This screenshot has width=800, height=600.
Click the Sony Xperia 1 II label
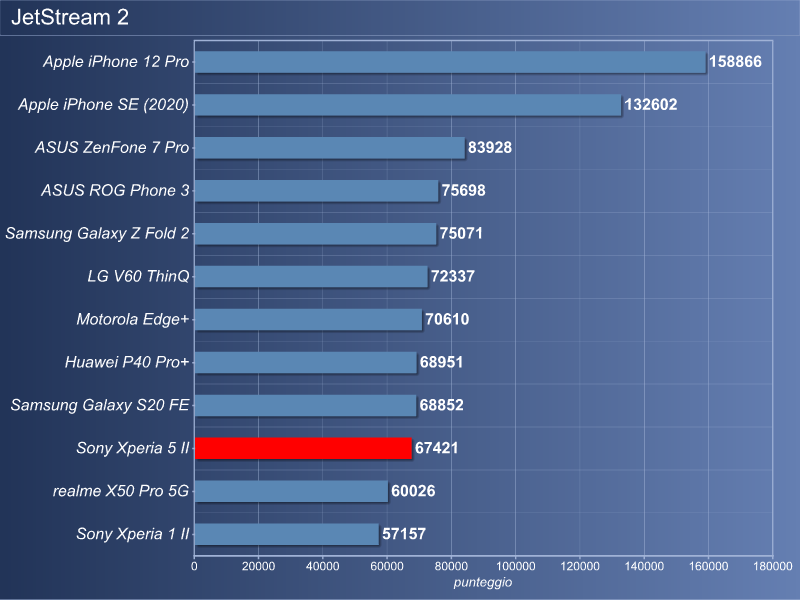coord(133,534)
